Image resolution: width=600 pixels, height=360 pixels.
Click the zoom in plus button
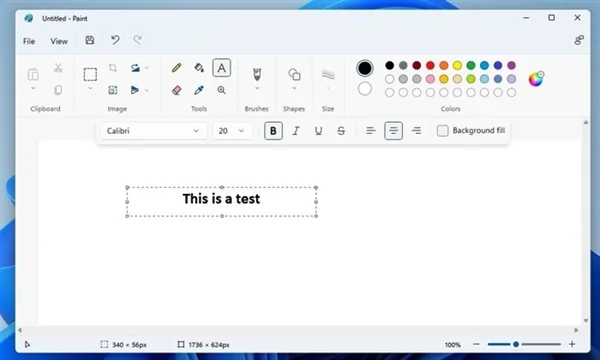572,344
